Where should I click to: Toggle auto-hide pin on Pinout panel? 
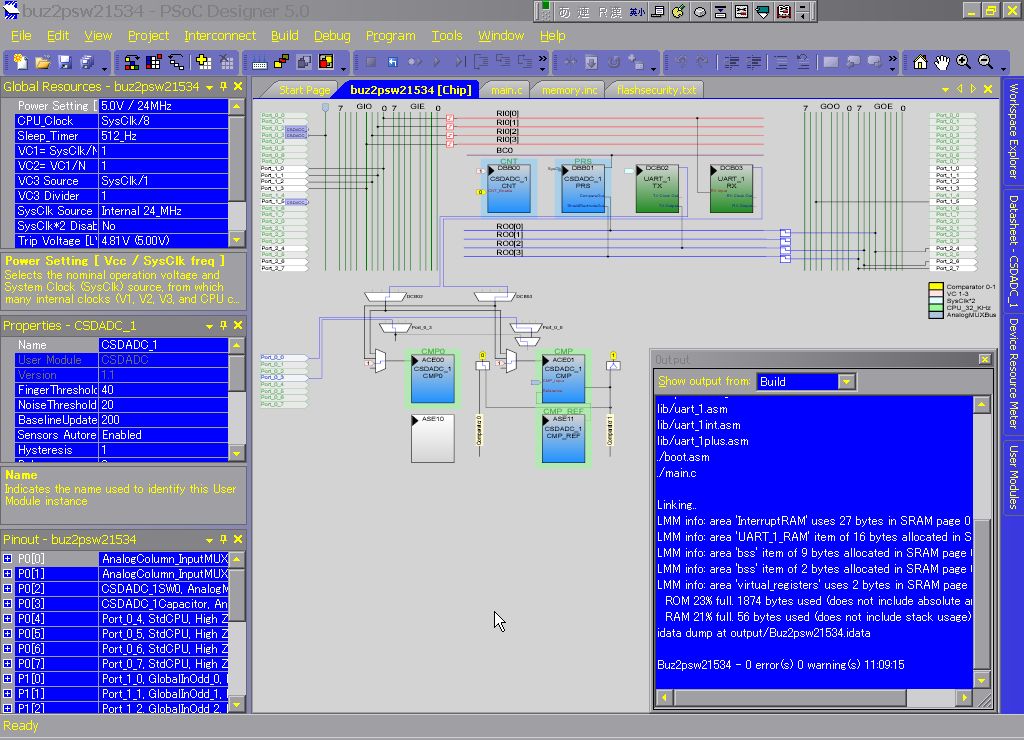pos(223,539)
